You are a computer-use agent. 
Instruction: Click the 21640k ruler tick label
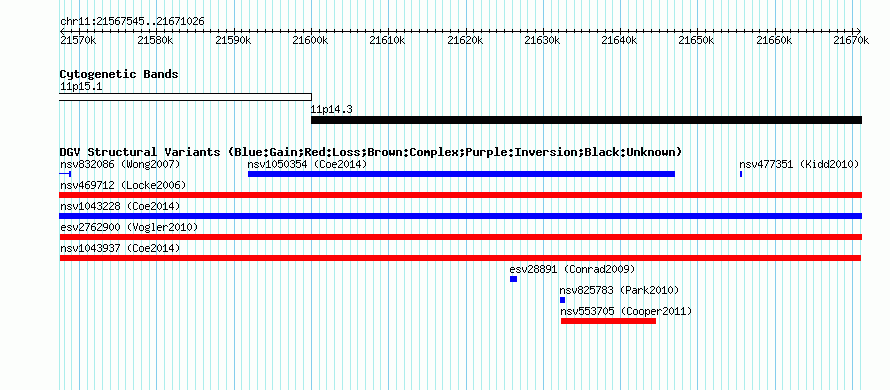pos(620,40)
